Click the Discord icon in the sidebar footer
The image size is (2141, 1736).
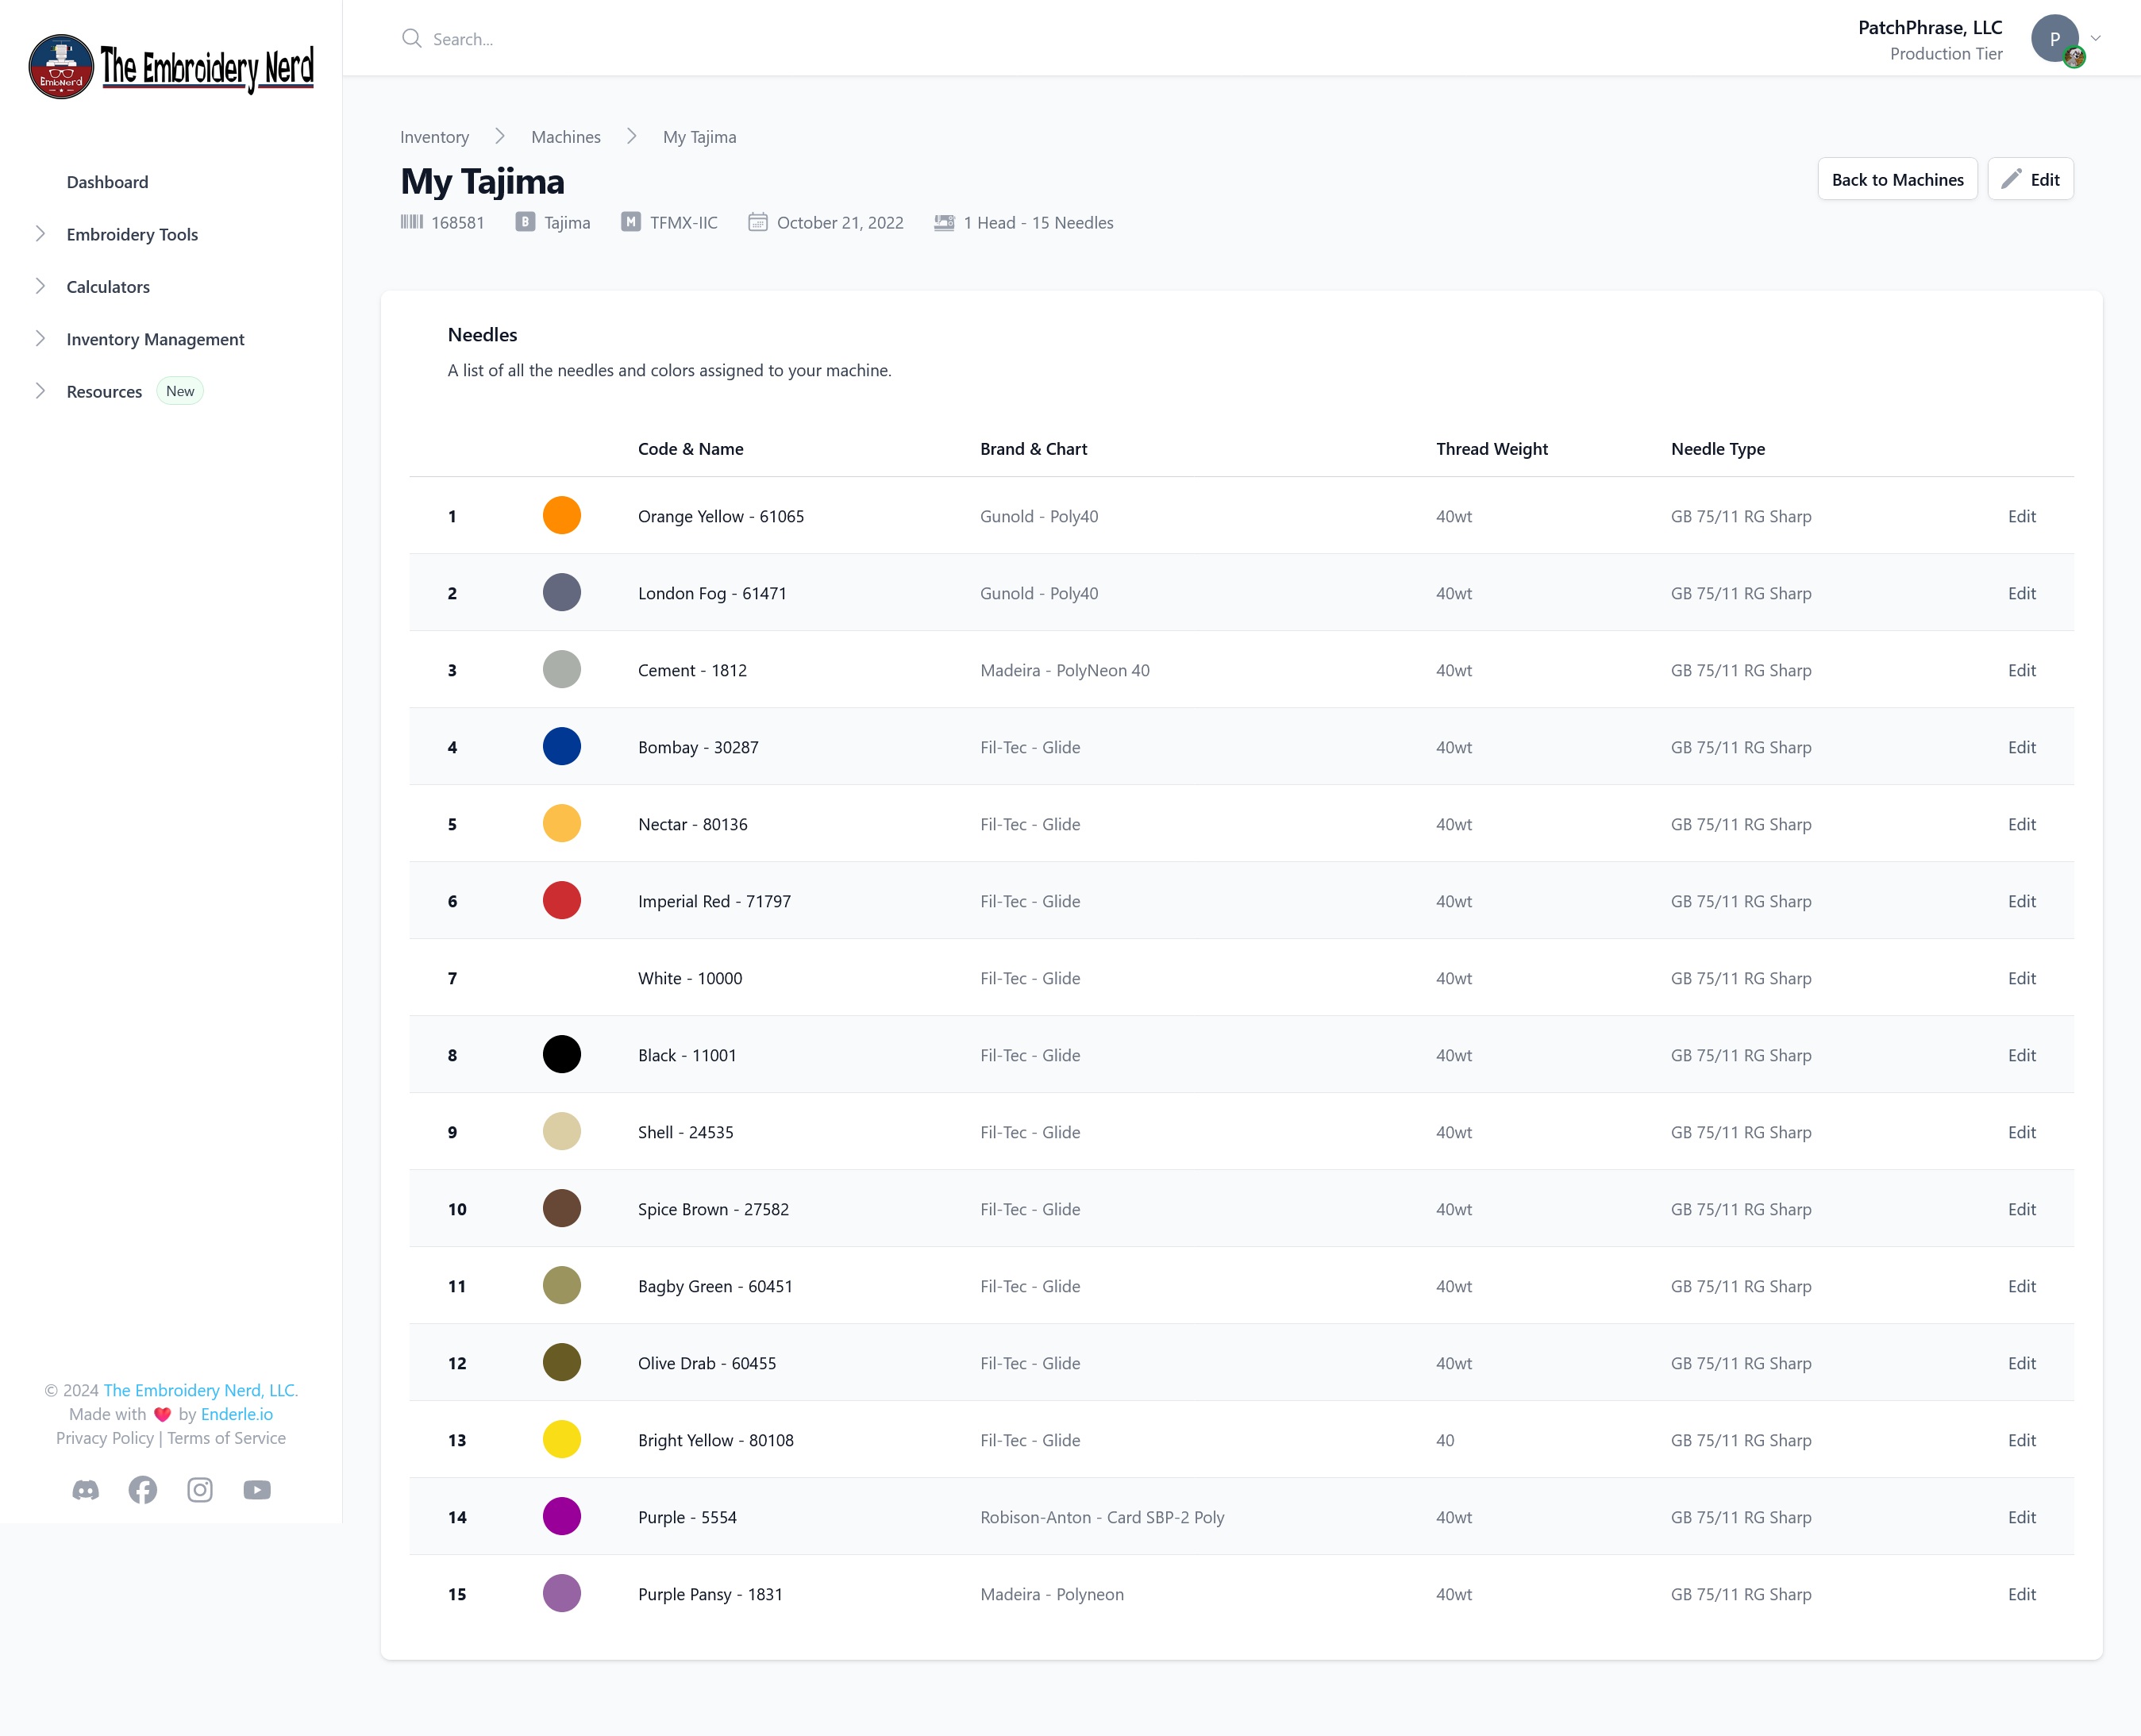pyautogui.click(x=85, y=1490)
